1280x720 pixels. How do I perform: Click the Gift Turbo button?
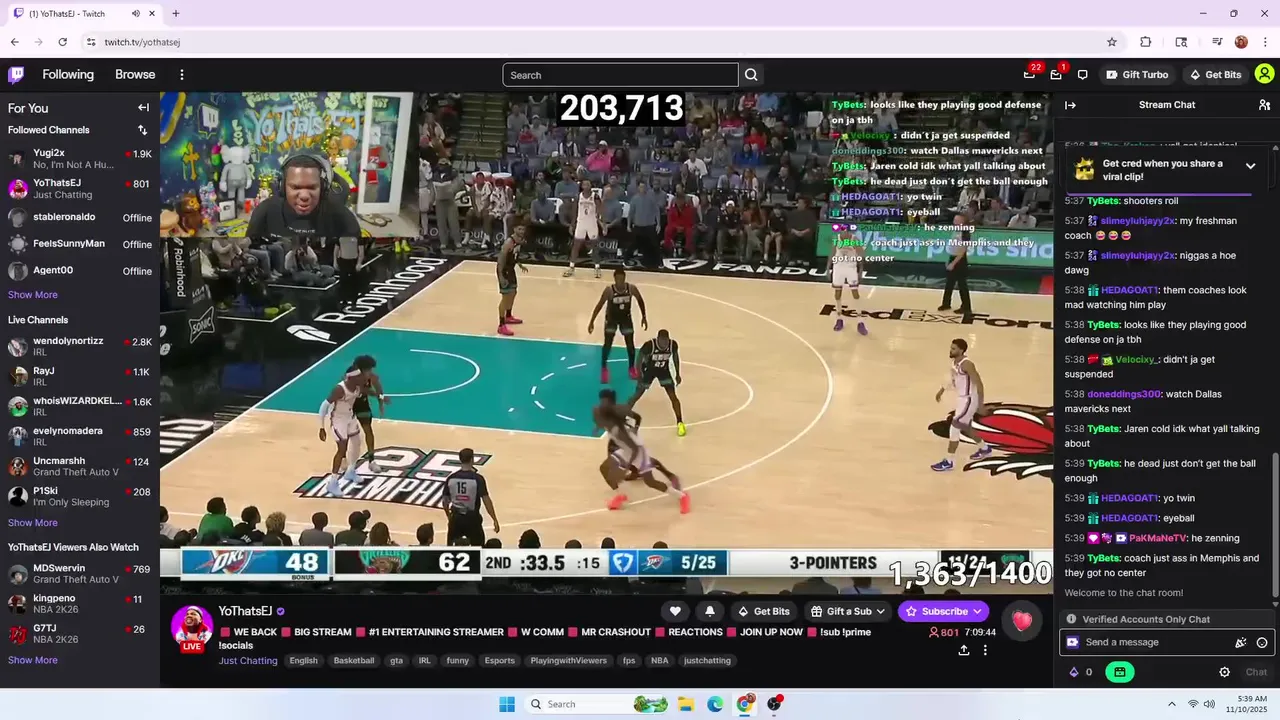click(x=1138, y=75)
